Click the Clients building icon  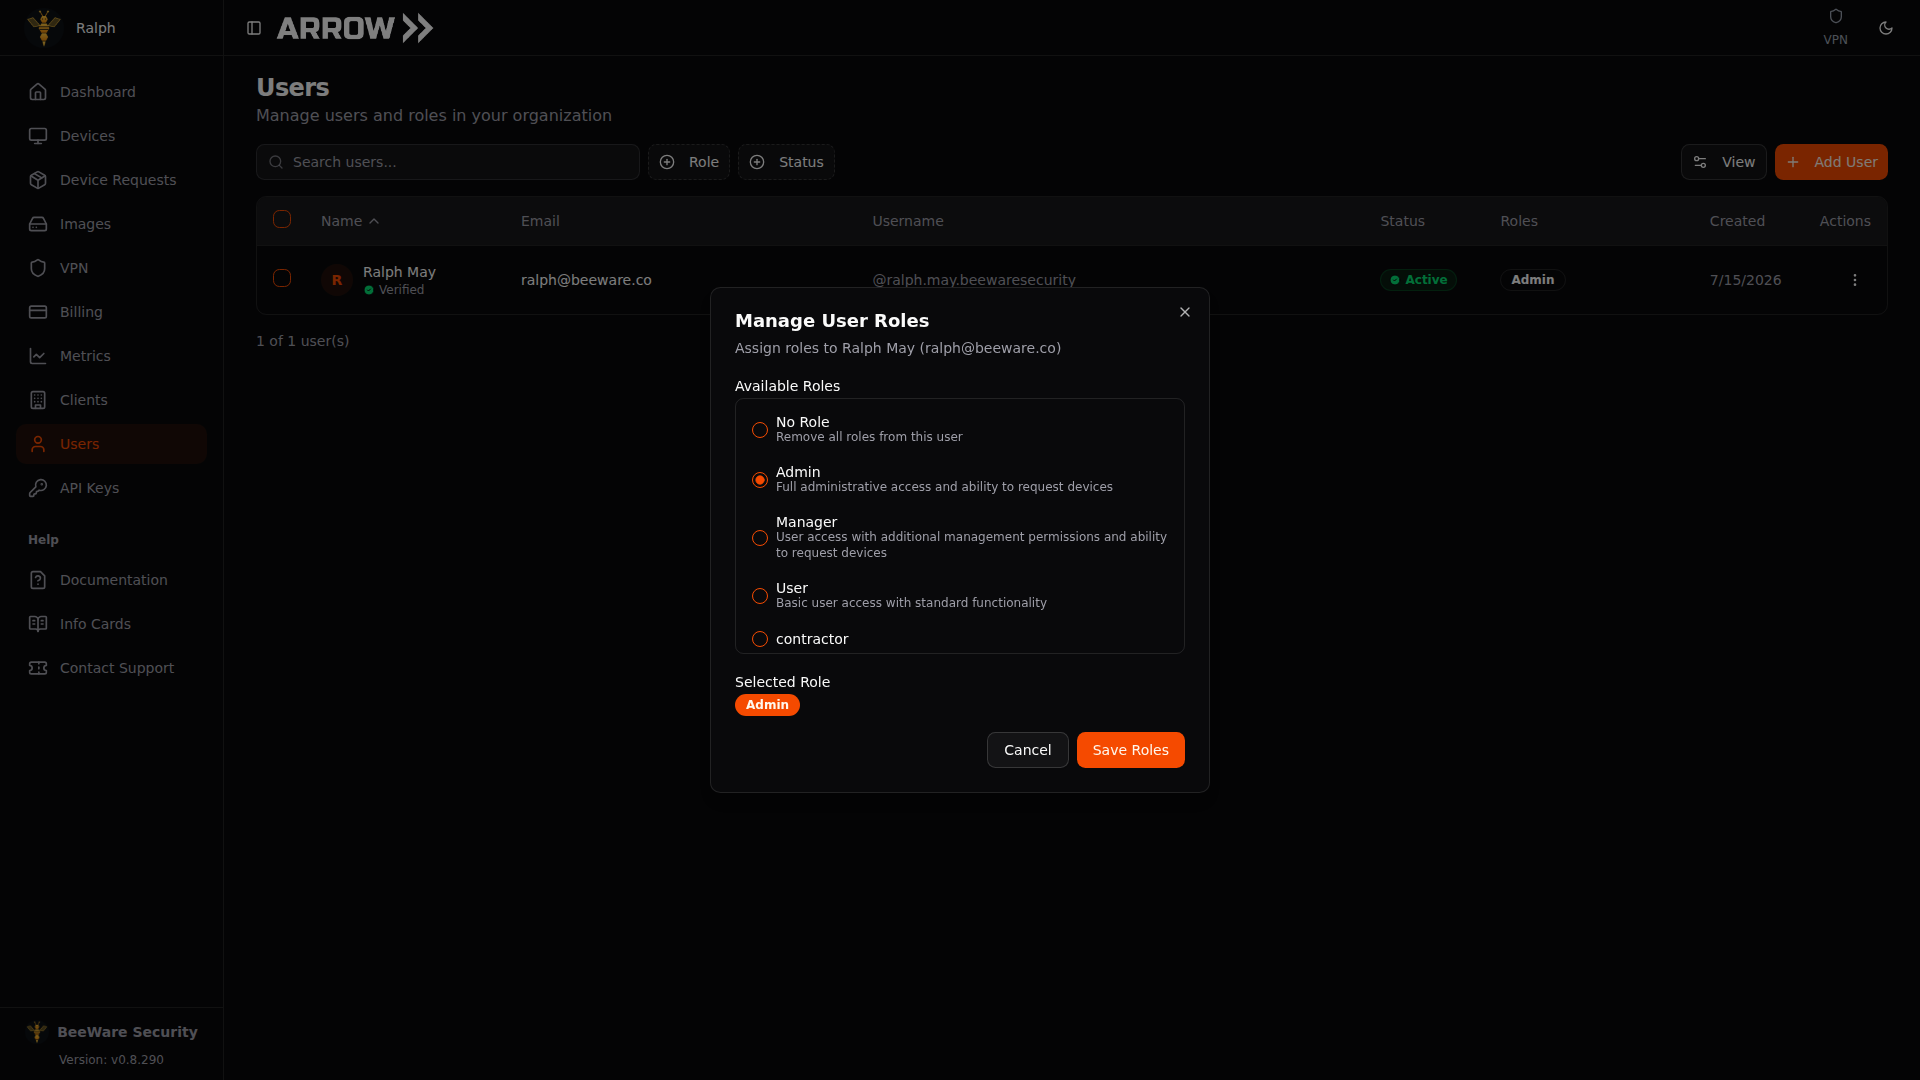pyautogui.click(x=38, y=400)
